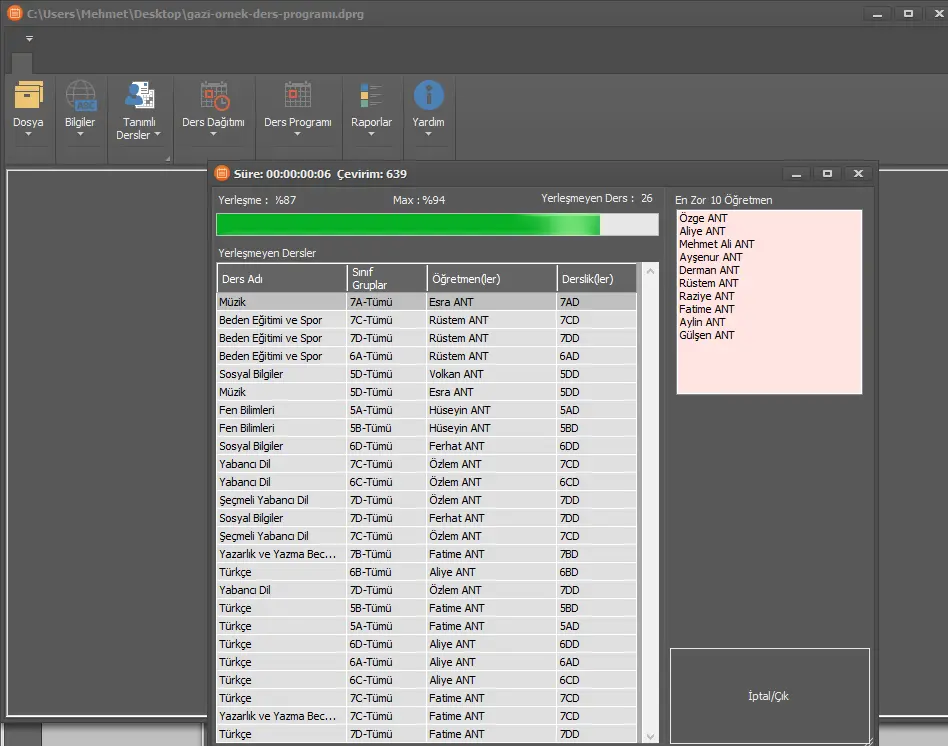Image resolution: width=948 pixels, height=746 pixels.
Task: Sort by the Ders Adı column header
Action: coord(281,278)
